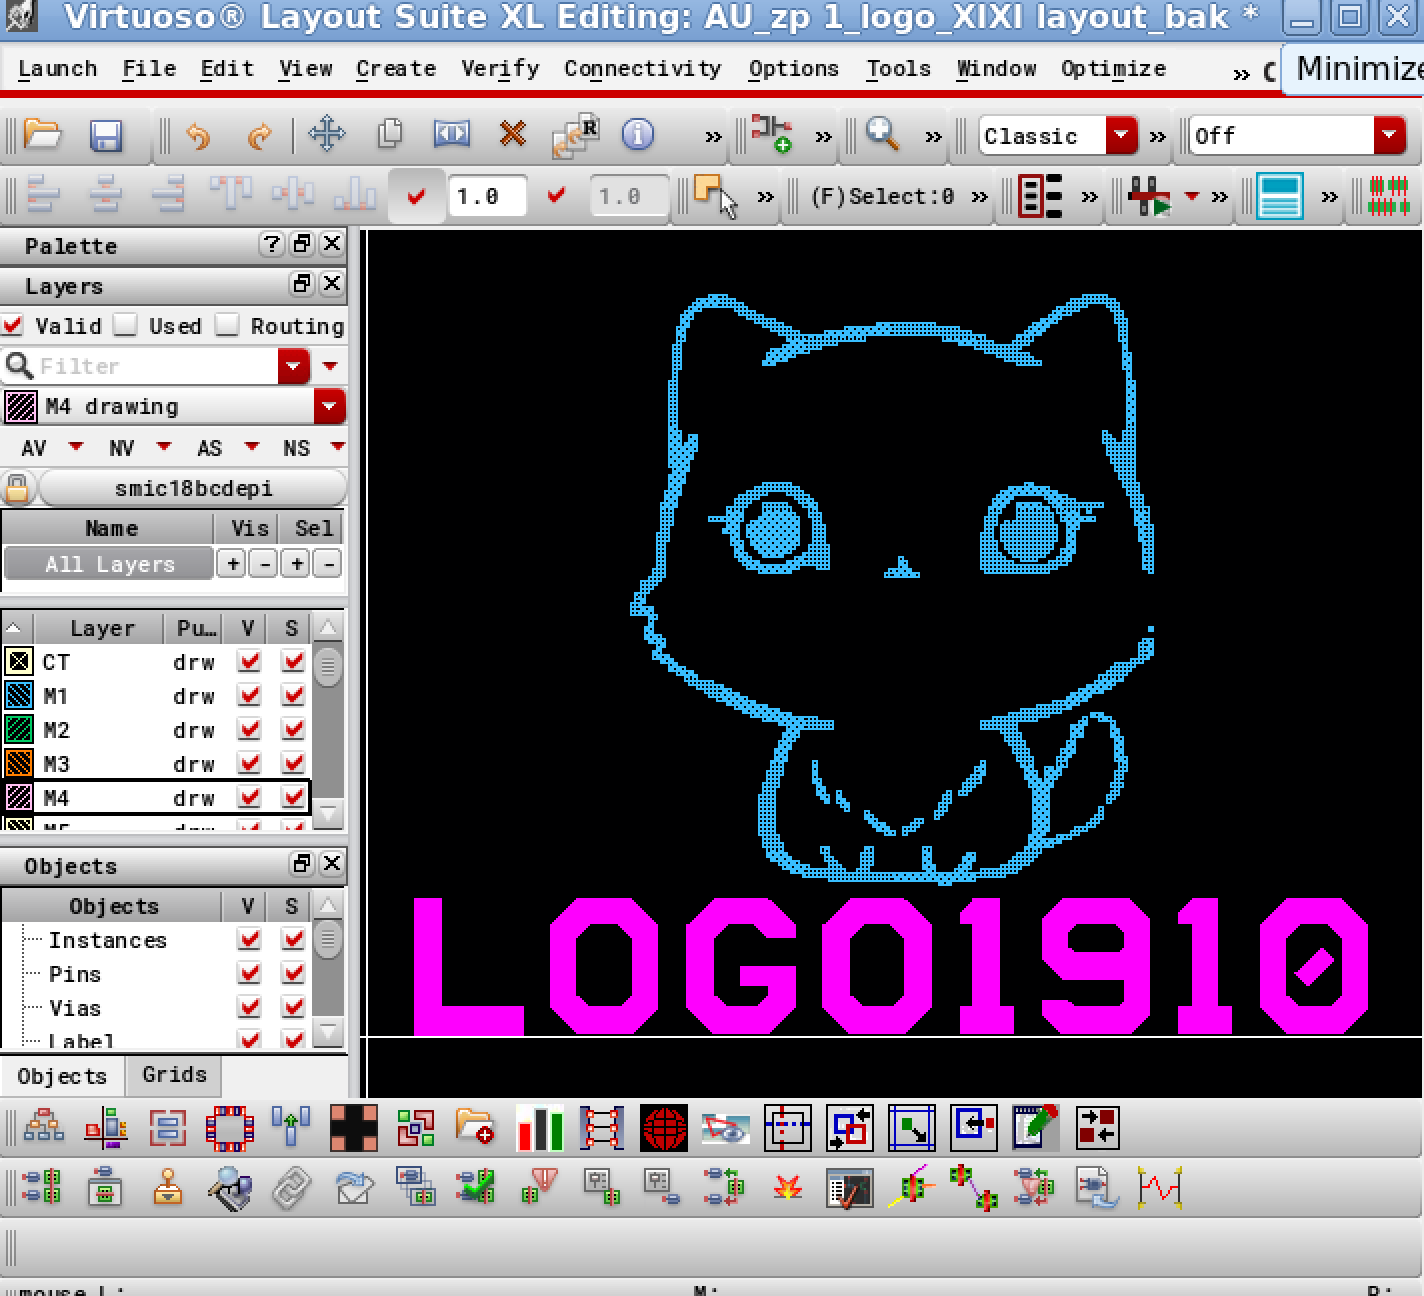The image size is (1424, 1296).
Task: Choose the Stretch tool icon
Action: pyautogui.click(x=451, y=134)
